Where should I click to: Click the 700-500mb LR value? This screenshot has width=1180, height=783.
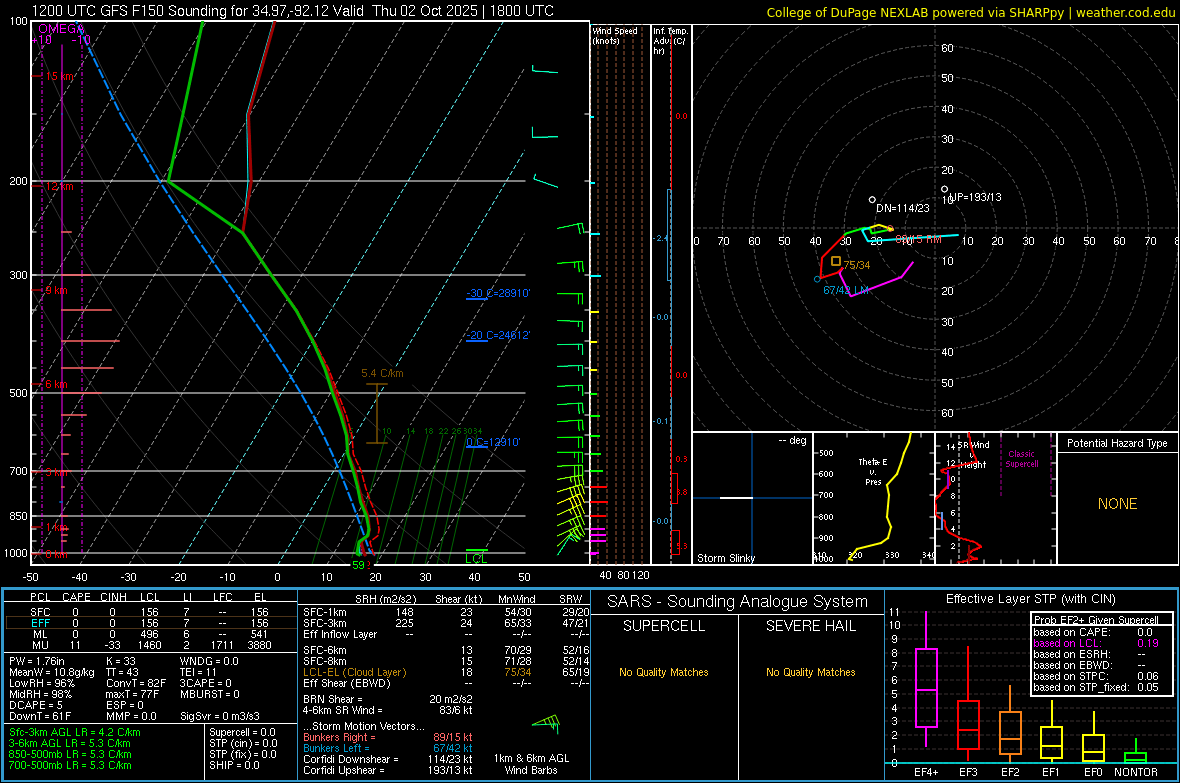click(x=70, y=765)
